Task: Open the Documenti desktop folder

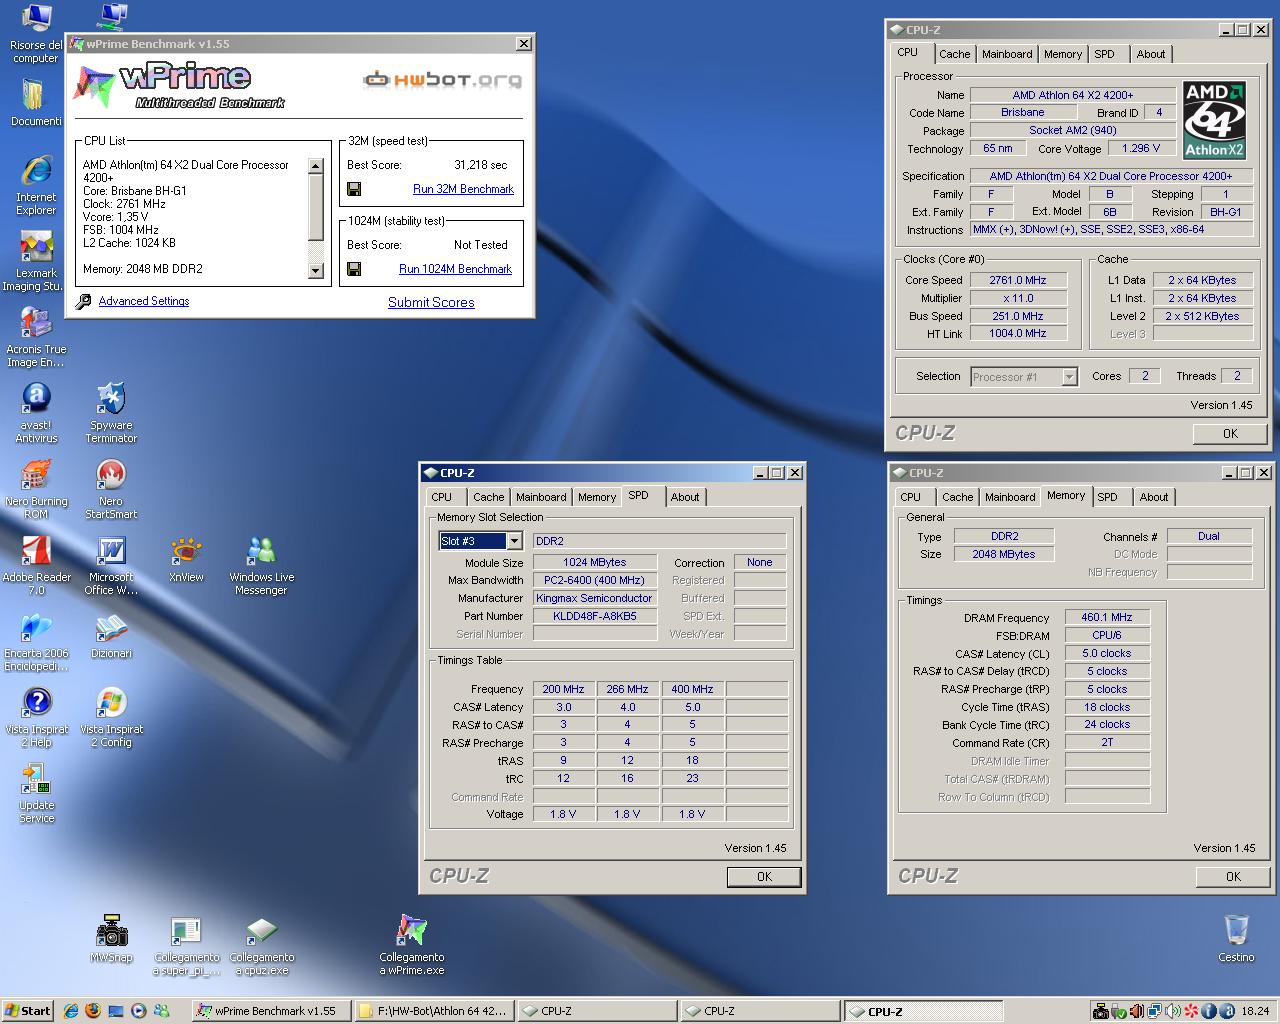Action: (x=36, y=103)
